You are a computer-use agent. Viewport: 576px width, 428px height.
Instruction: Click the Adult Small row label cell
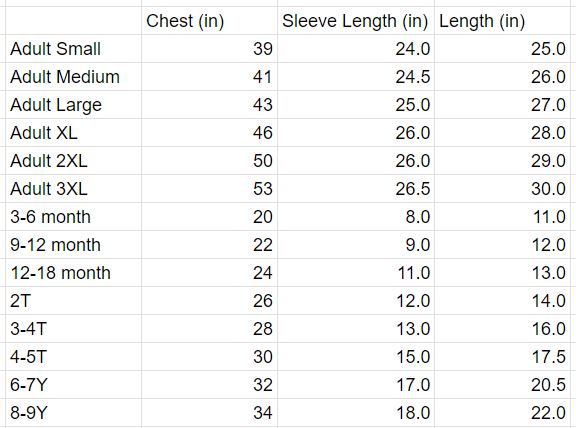click(73, 49)
